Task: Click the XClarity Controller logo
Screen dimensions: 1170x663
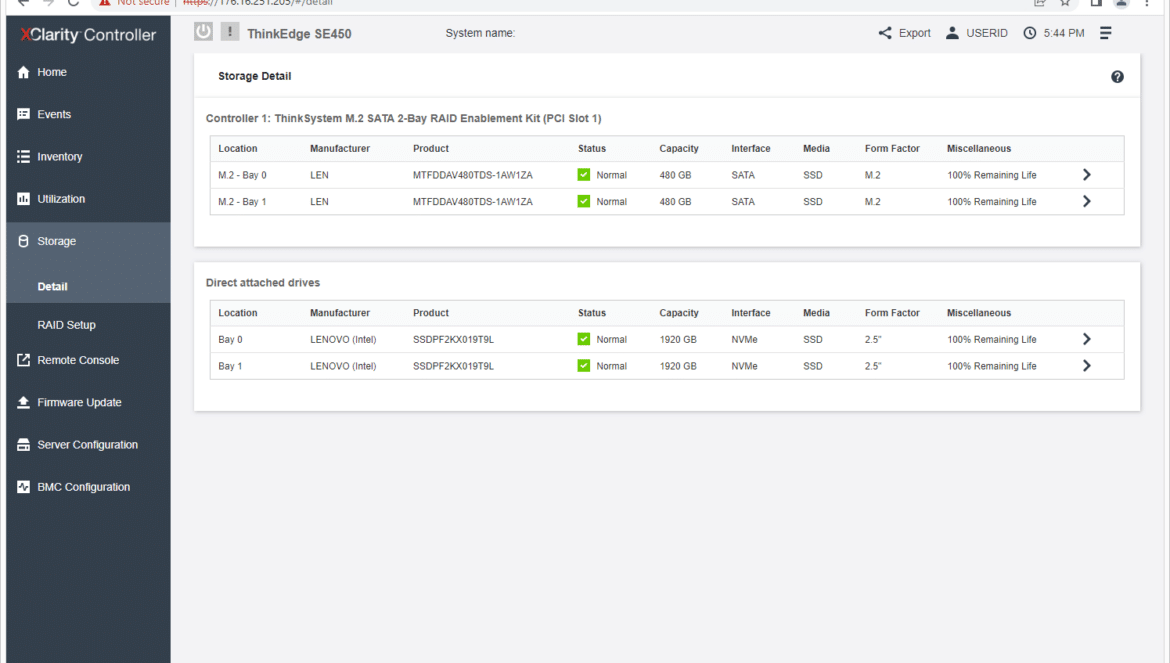Action: pos(88,34)
